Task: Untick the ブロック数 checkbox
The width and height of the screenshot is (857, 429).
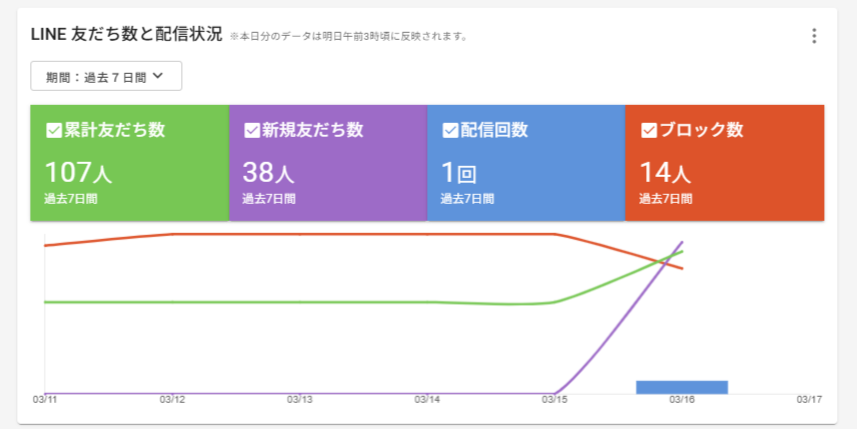Action: [x=648, y=130]
